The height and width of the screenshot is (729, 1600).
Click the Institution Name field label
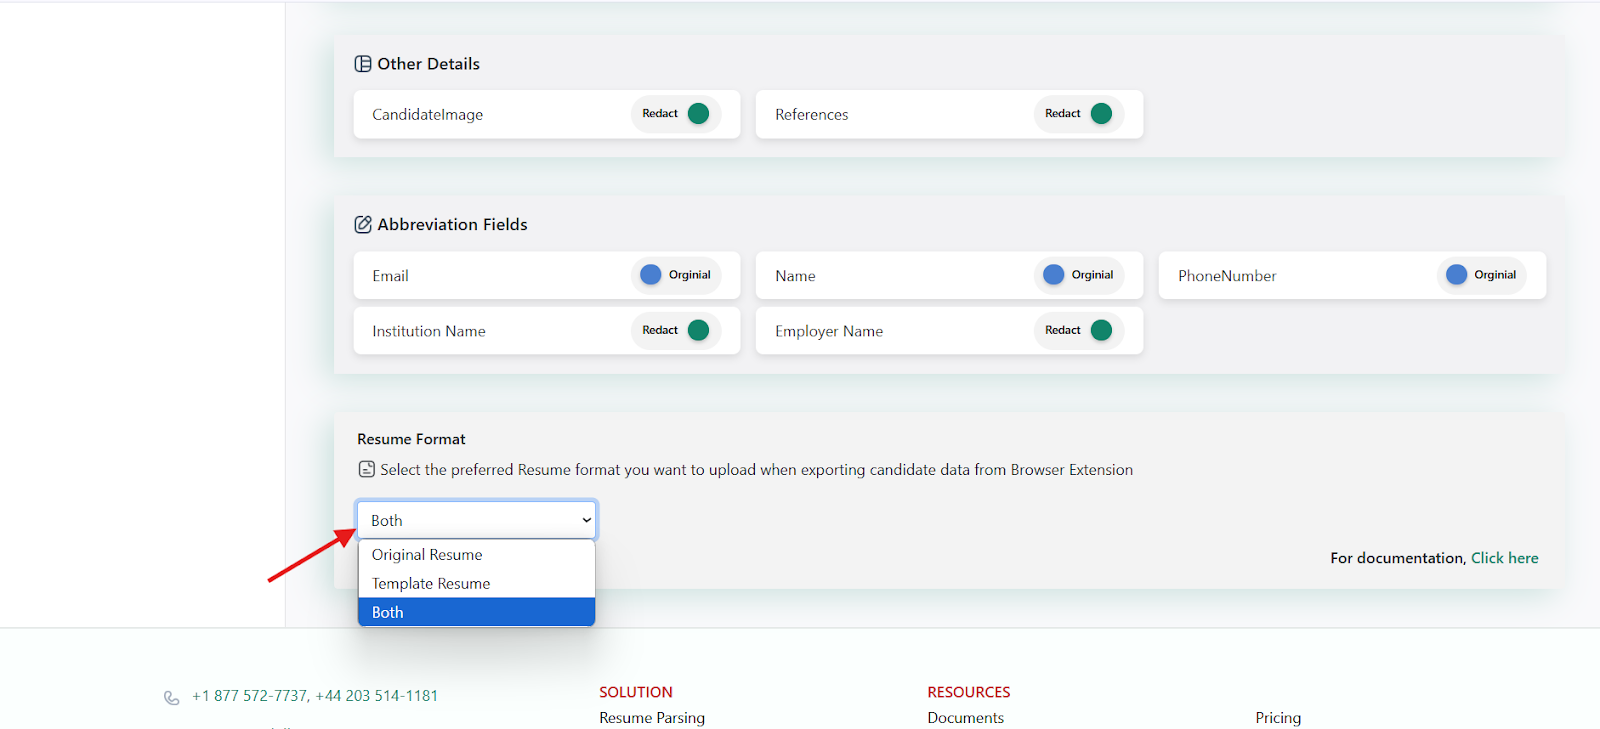tap(429, 331)
